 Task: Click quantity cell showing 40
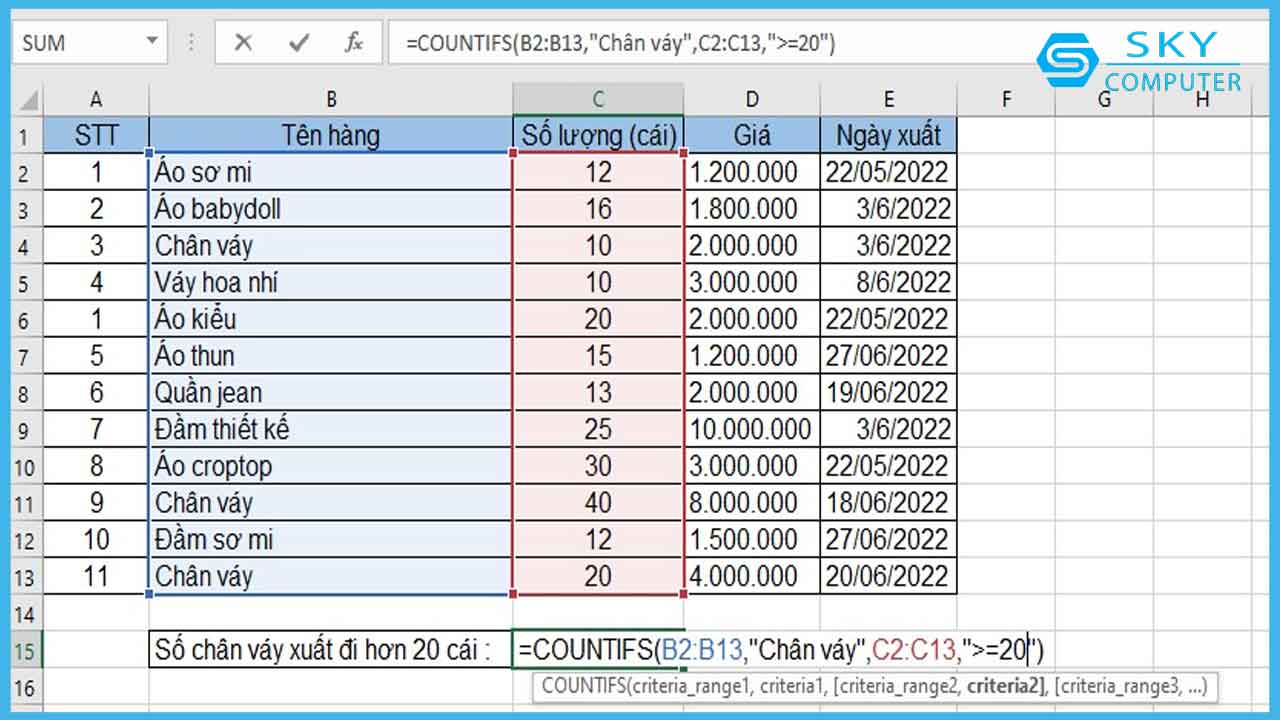coord(598,503)
